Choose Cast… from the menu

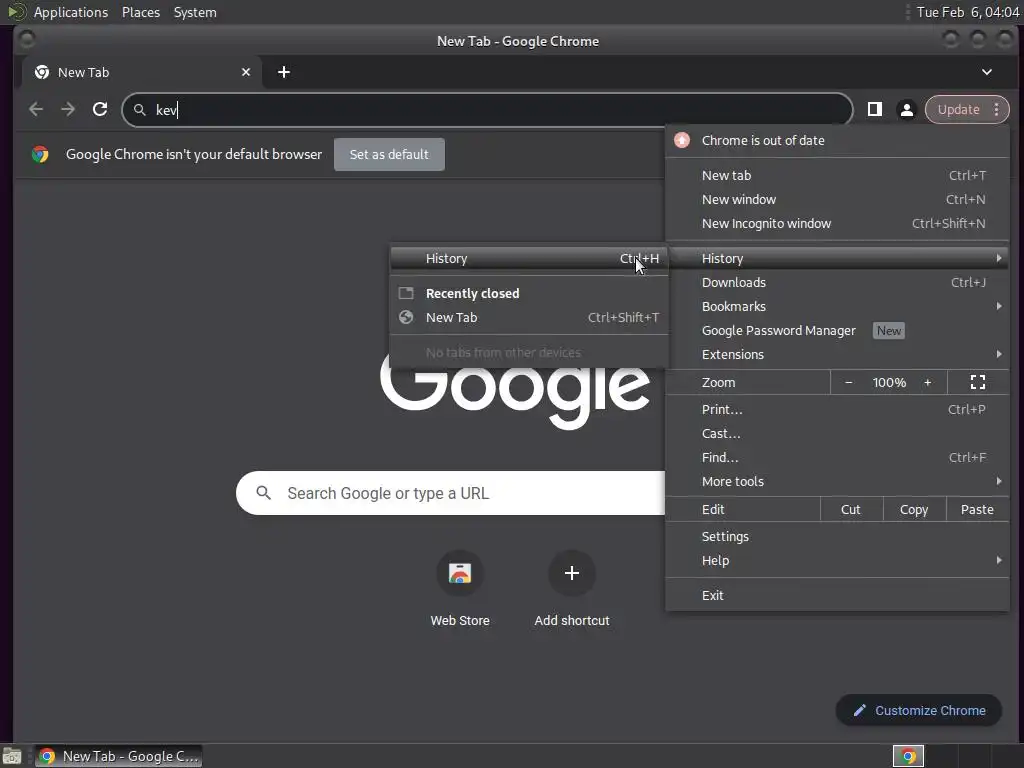[x=837, y=434]
